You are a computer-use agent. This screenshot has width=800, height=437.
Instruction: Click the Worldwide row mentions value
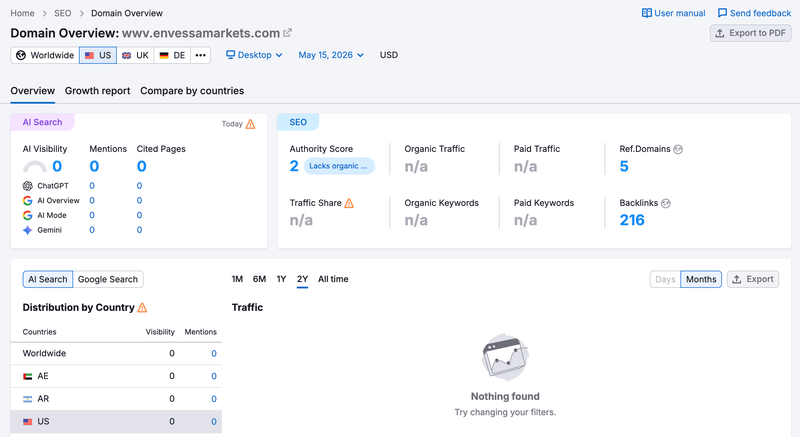coord(214,353)
